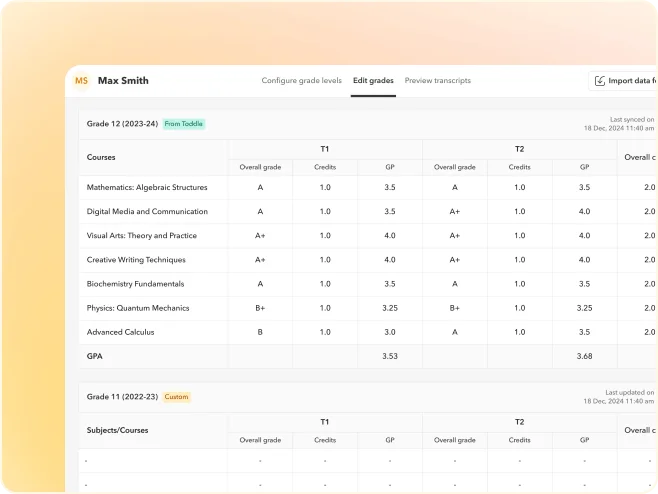Viewport: 658px width, 494px height.
Task: Click the Visual Arts: Theory and Practice course
Action: coord(141,236)
